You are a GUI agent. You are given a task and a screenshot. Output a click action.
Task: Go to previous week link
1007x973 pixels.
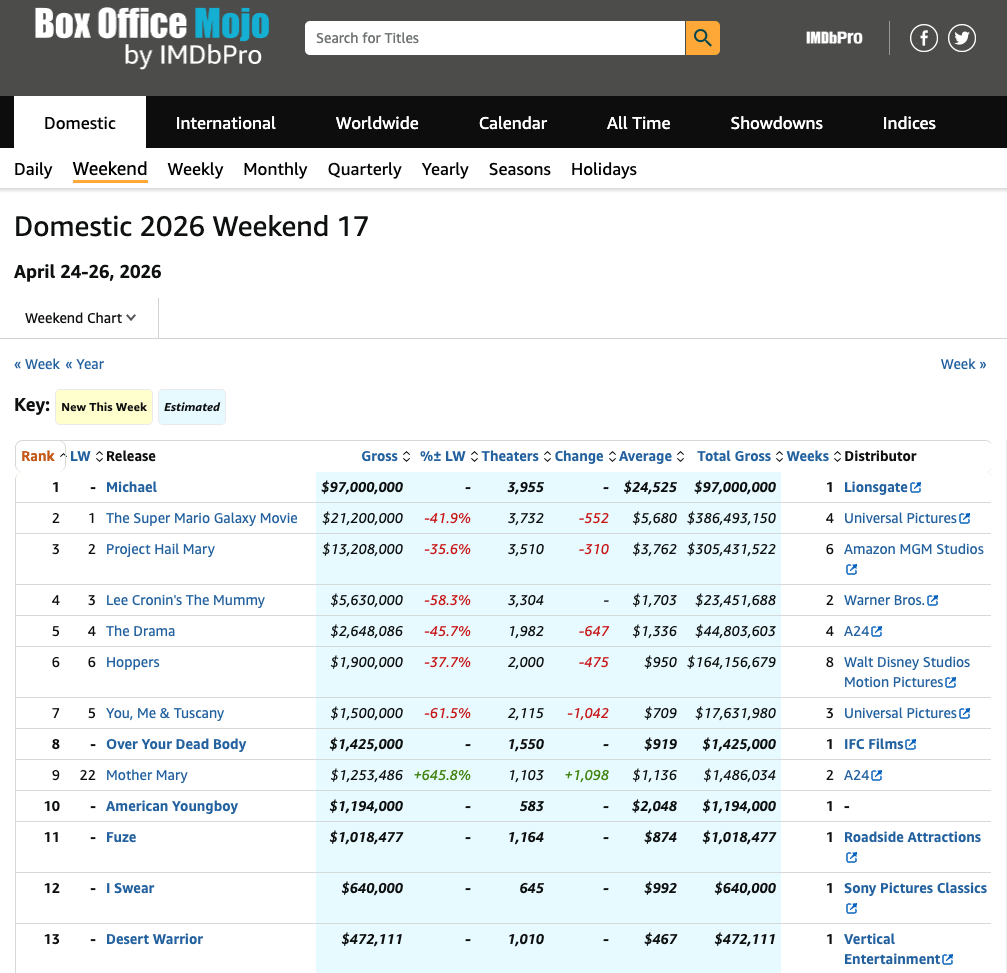point(37,364)
